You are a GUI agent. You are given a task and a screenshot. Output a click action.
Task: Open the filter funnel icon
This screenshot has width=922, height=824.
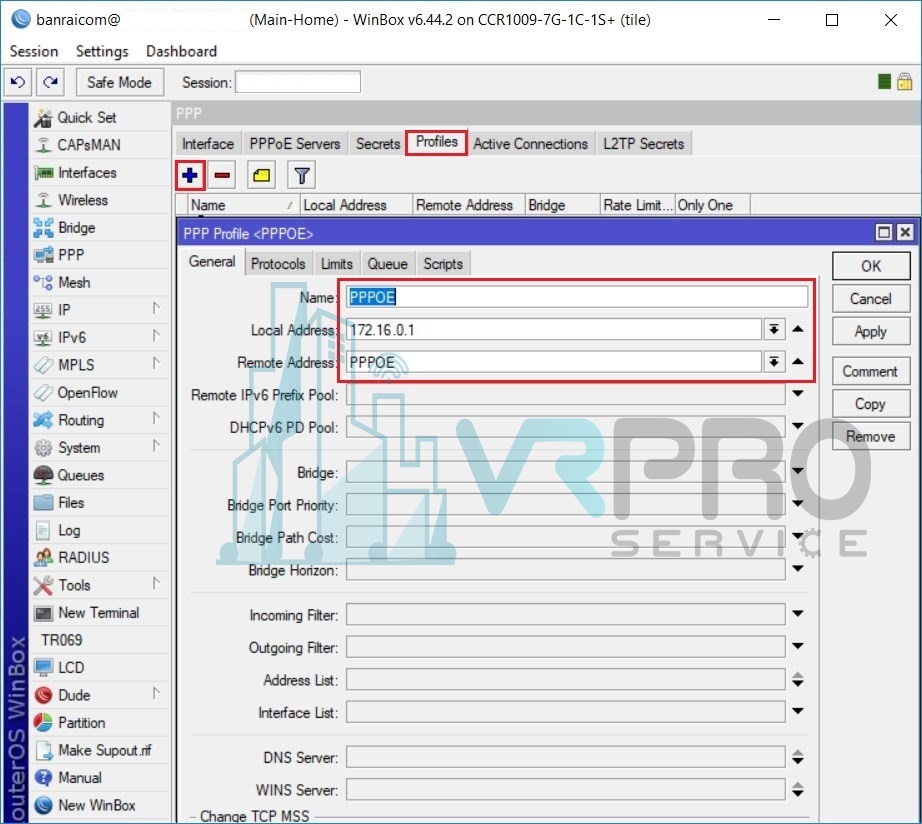coord(302,175)
